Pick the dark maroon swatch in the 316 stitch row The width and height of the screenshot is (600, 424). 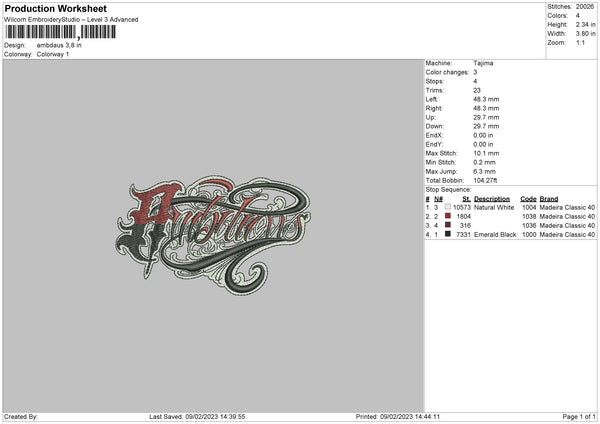click(448, 225)
